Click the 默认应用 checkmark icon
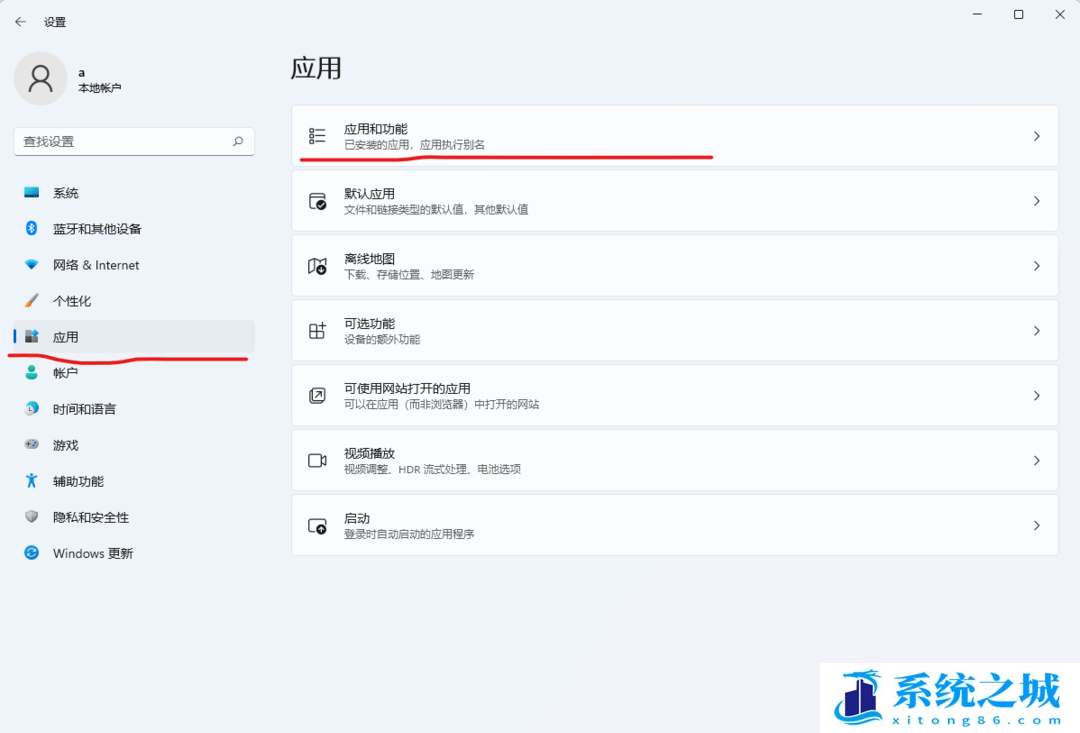This screenshot has width=1080, height=733. [317, 201]
